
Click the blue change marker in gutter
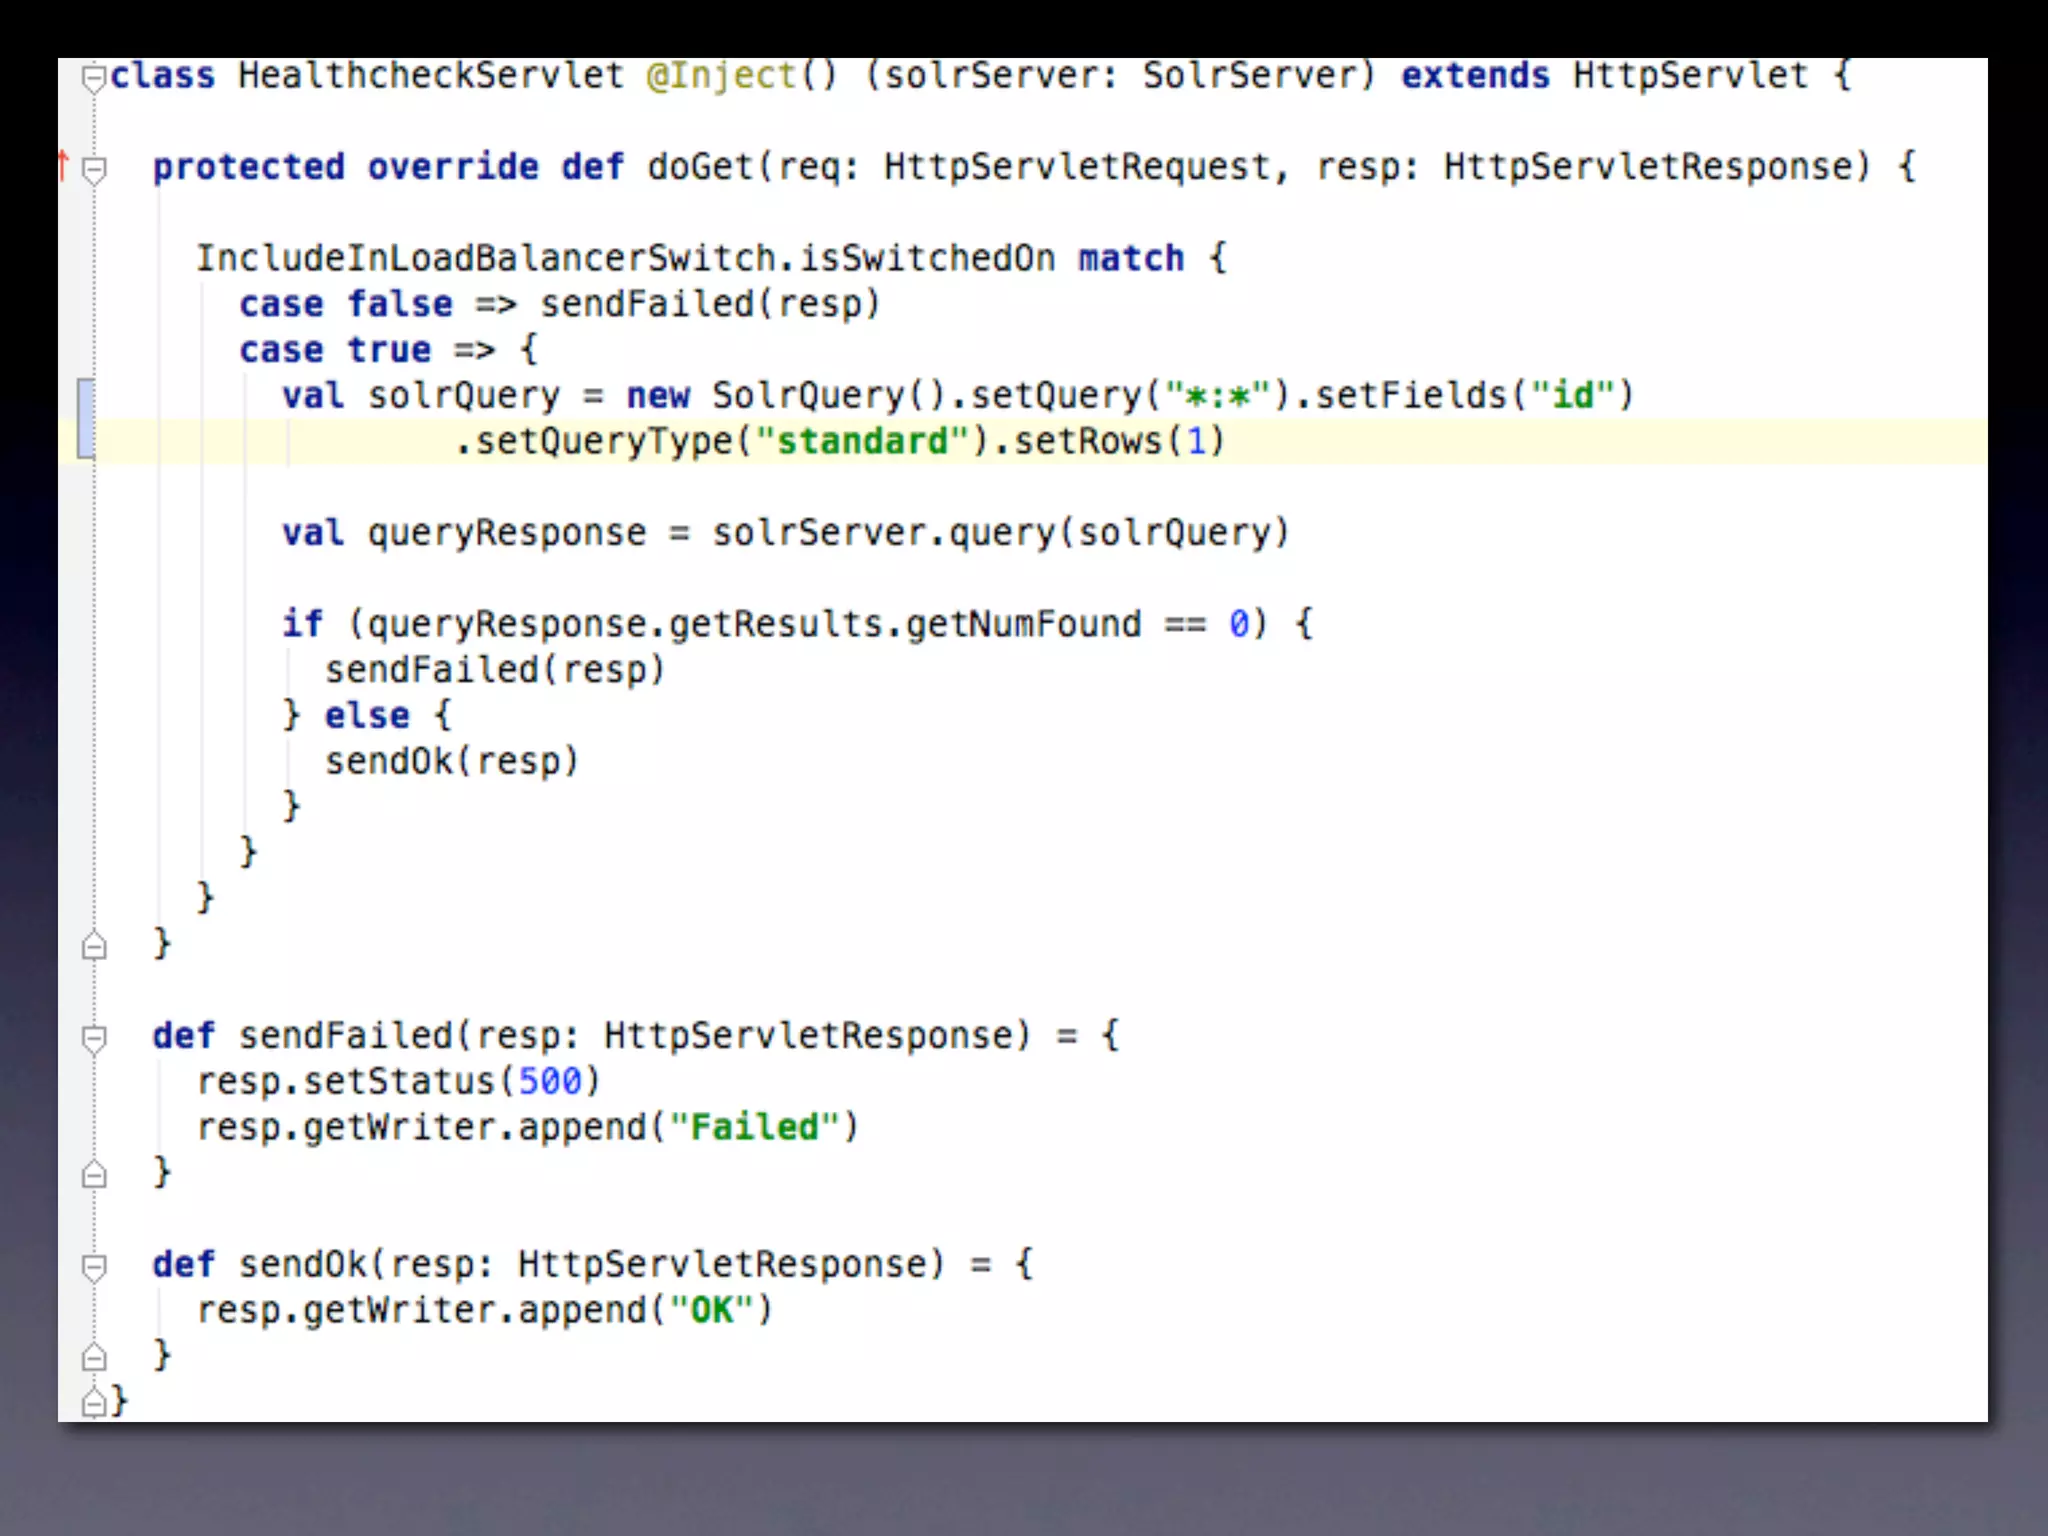tap(86, 419)
